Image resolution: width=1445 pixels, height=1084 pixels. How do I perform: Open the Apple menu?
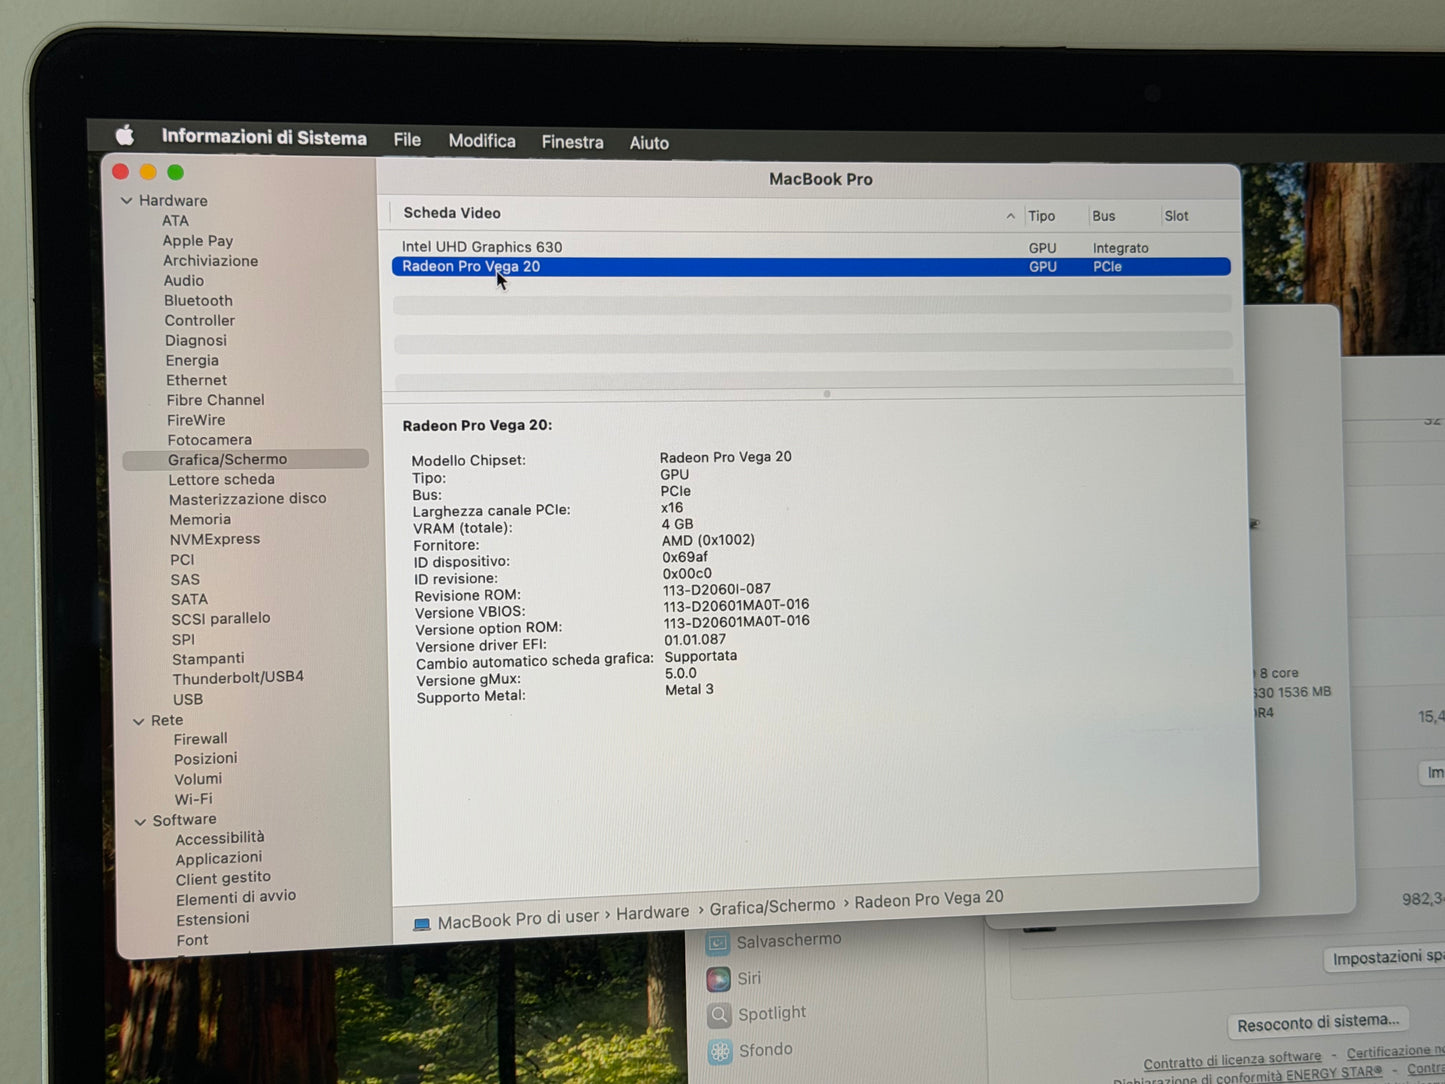pyautogui.click(x=125, y=135)
